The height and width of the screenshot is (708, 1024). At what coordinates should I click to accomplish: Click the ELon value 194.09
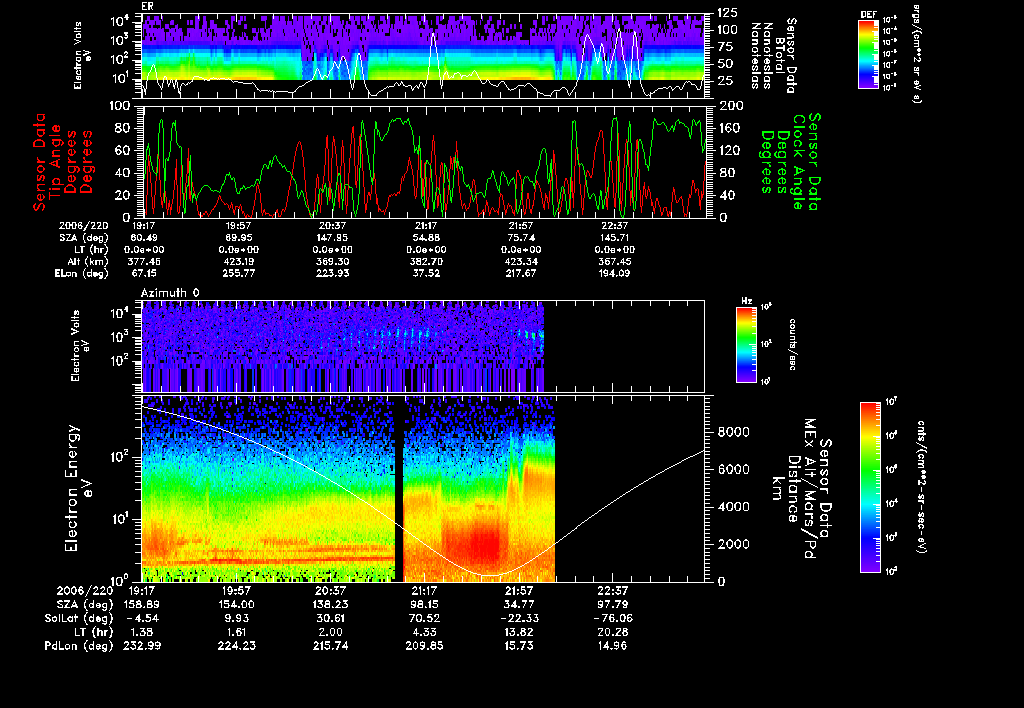click(x=614, y=274)
